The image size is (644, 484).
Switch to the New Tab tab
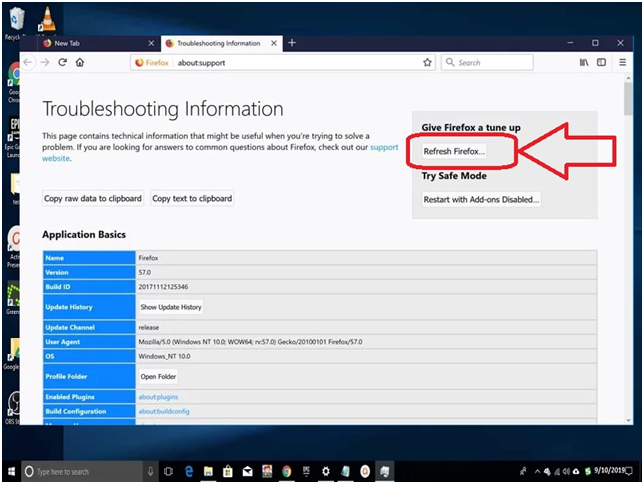(x=99, y=43)
